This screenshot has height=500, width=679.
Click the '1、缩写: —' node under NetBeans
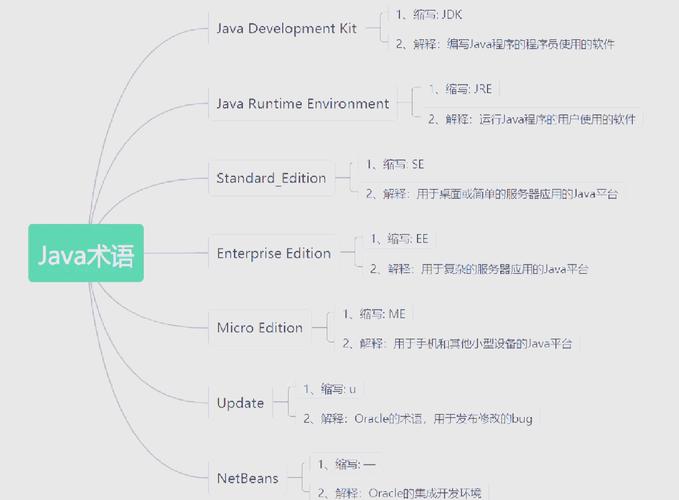(346, 464)
